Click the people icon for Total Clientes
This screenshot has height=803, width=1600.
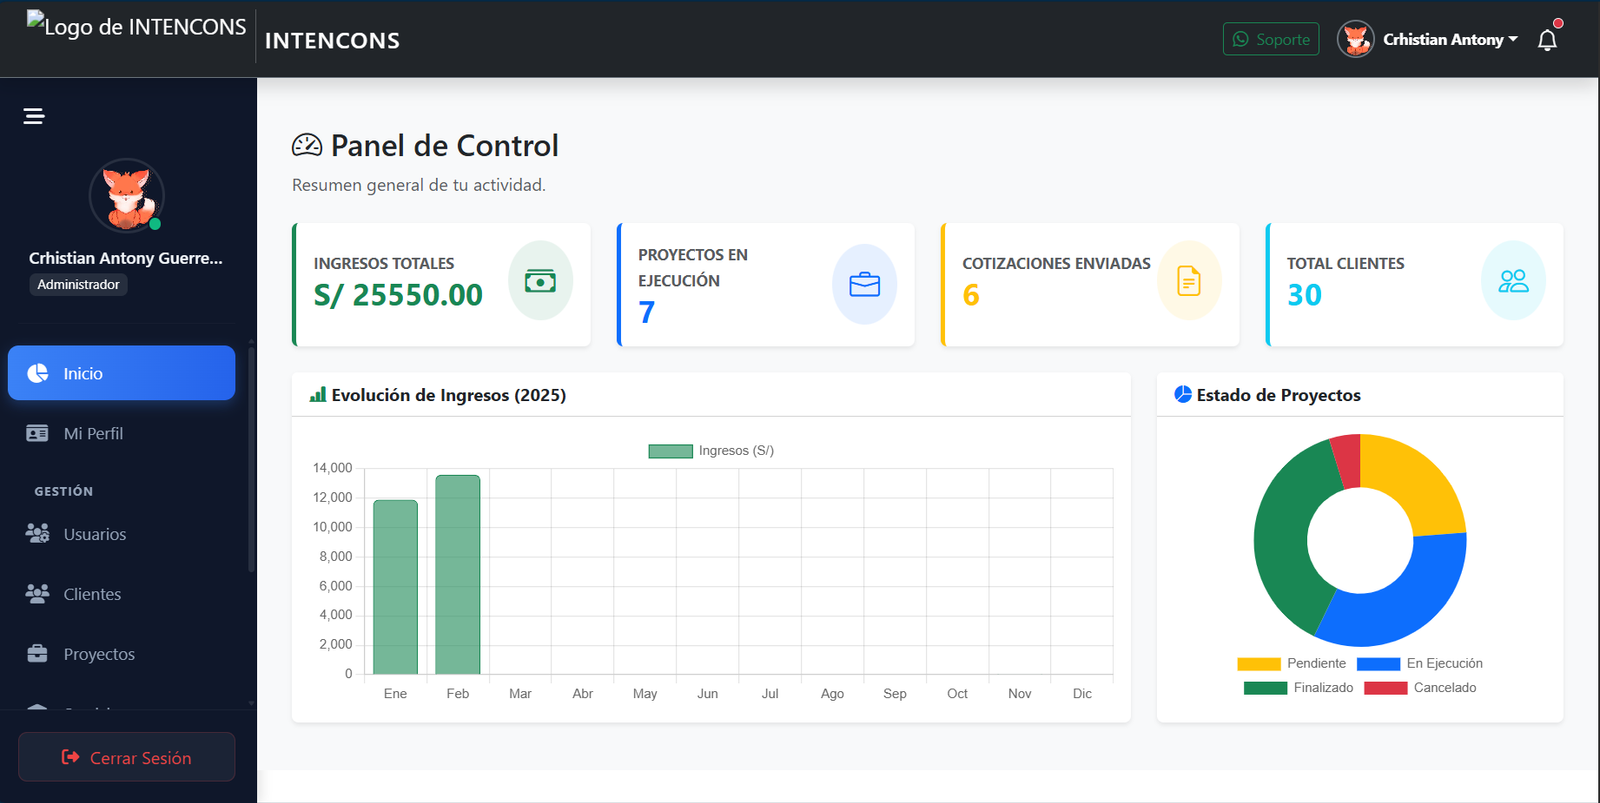tap(1512, 281)
